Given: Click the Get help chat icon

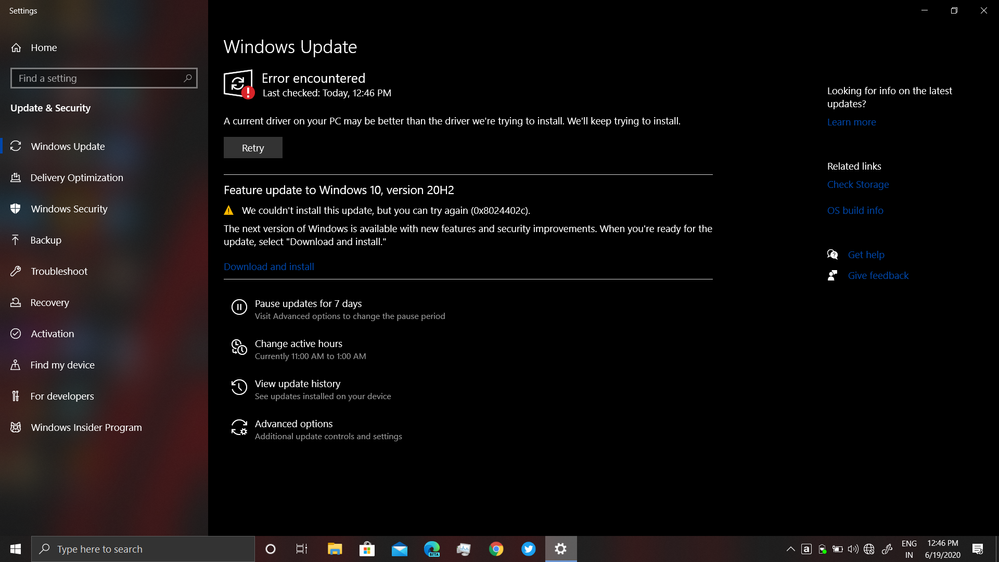Looking at the screenshot, I should [x=833, y=255].
